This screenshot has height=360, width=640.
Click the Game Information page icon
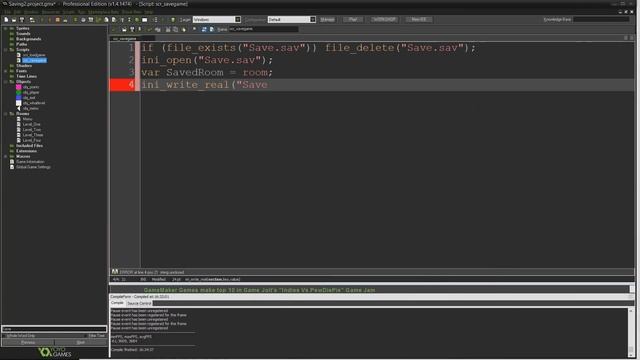click(x=12, y=162)
